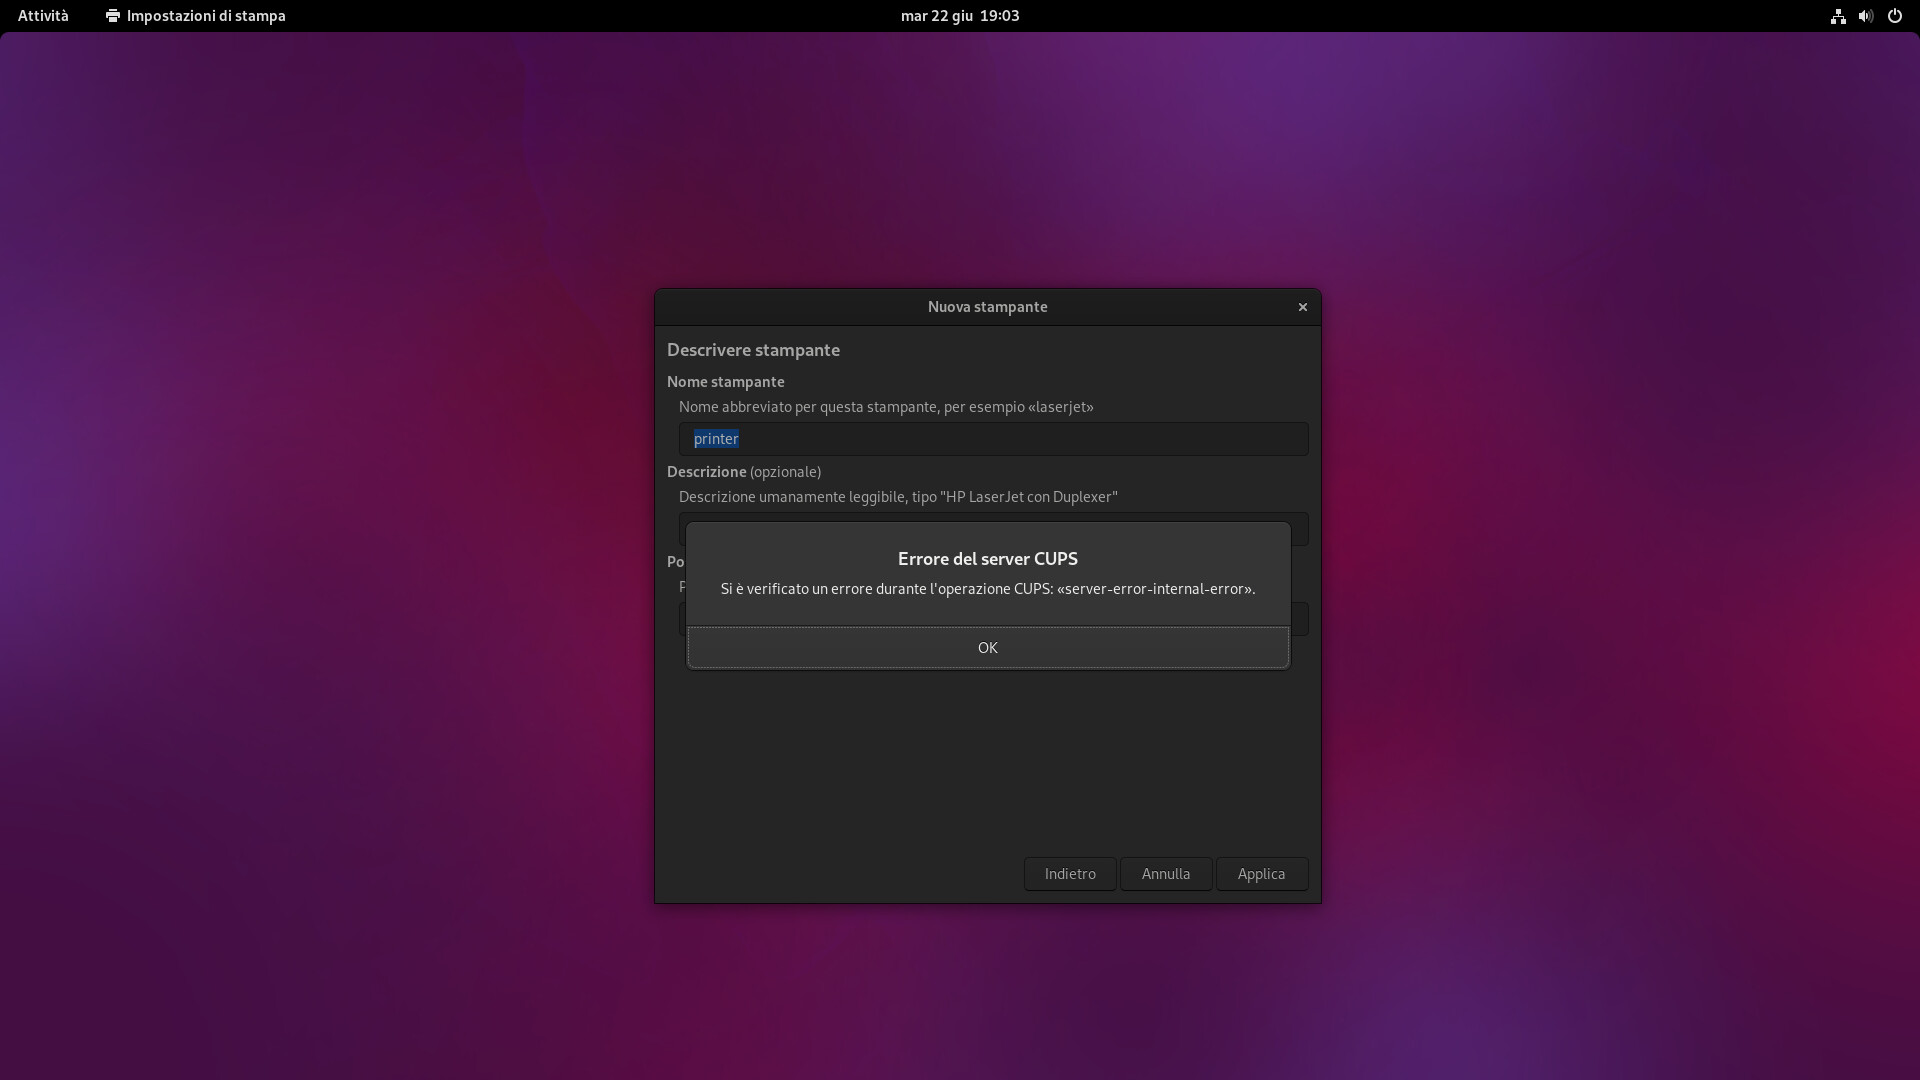The width and height of the screenshot is (1920, 1080).
Task: Click the Descrizione (opzionale) label
Action: tap(743, 472)
